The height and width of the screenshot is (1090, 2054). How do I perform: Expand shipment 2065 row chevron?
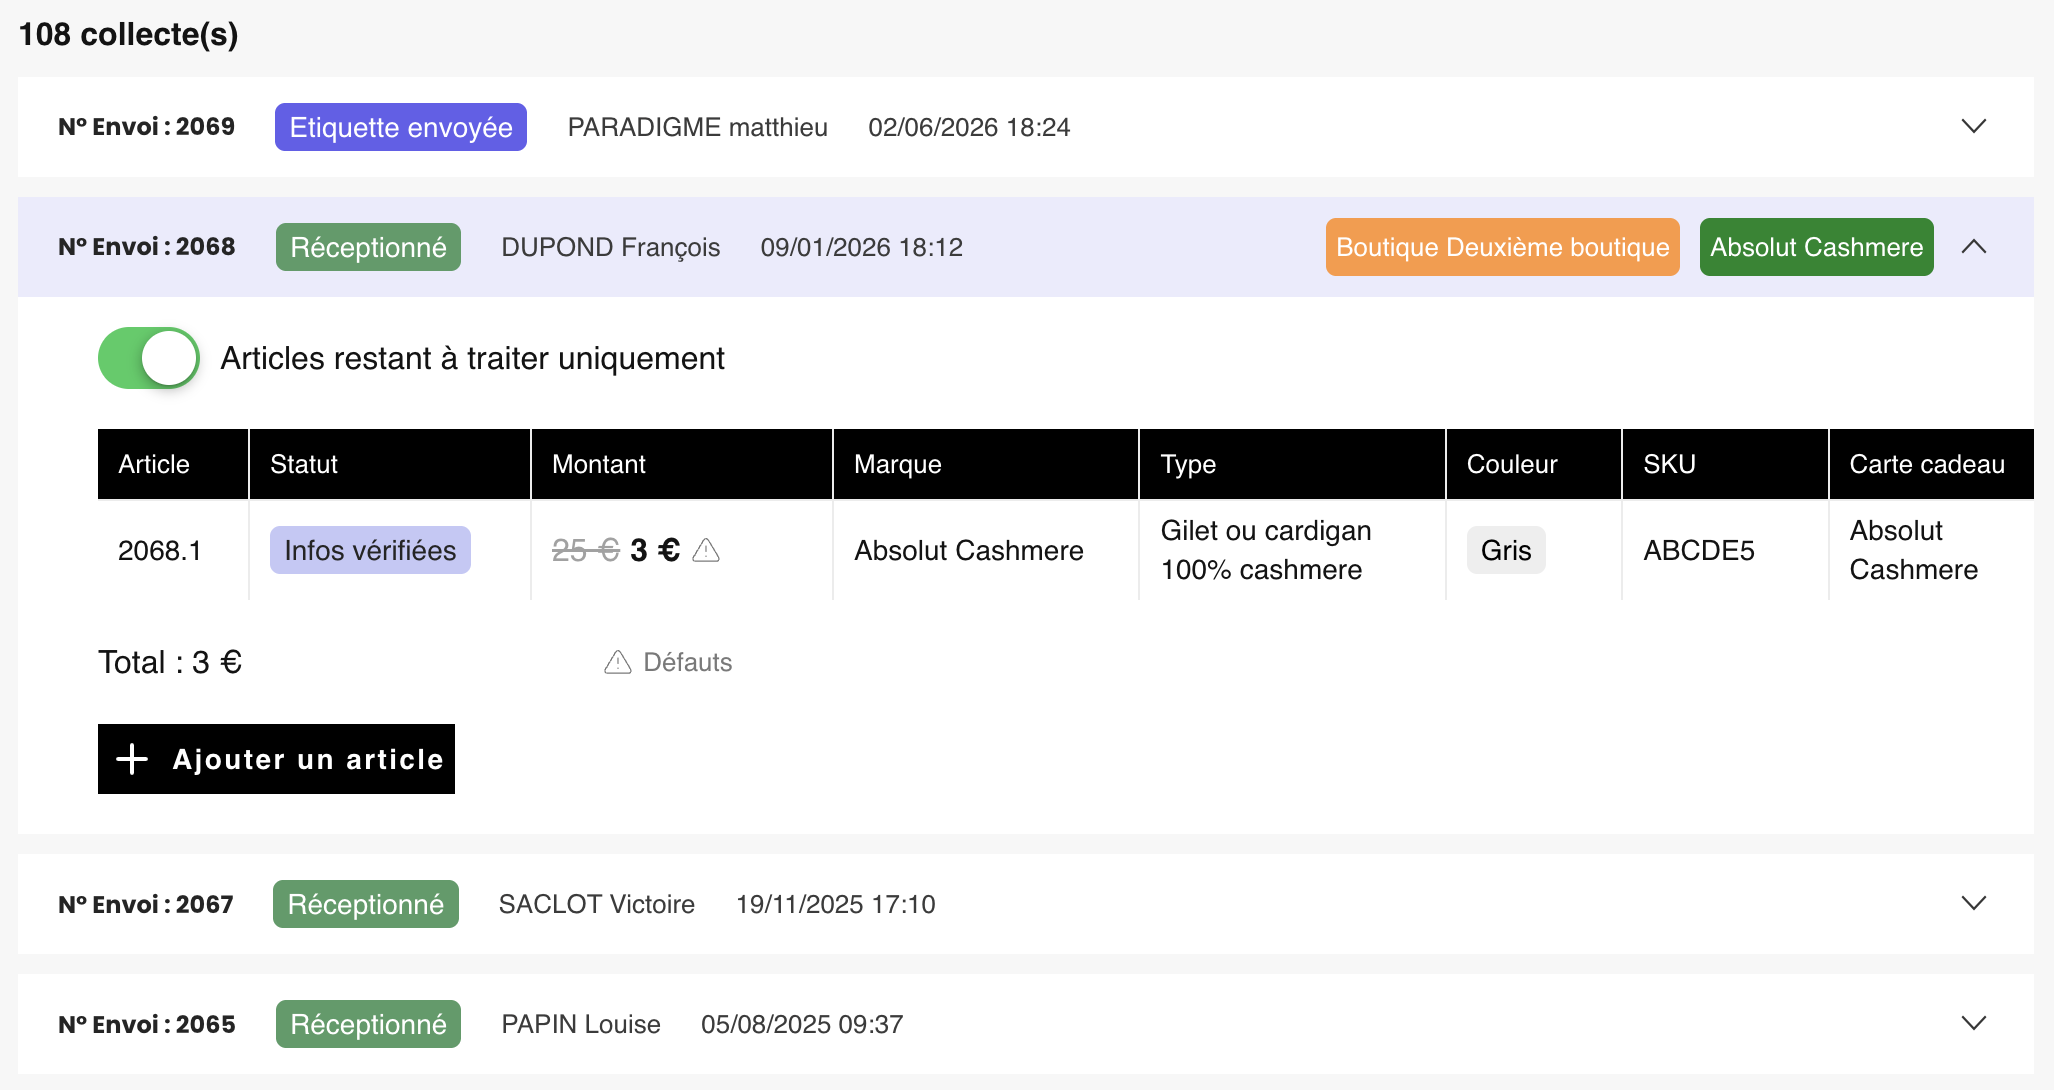(x=1973, y=1024)
